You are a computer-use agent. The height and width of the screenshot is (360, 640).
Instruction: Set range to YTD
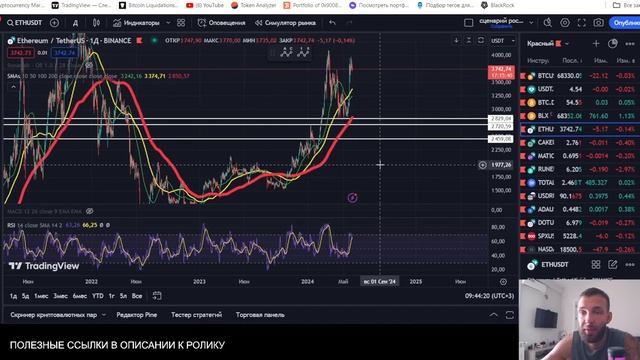(x=98, y=296)
